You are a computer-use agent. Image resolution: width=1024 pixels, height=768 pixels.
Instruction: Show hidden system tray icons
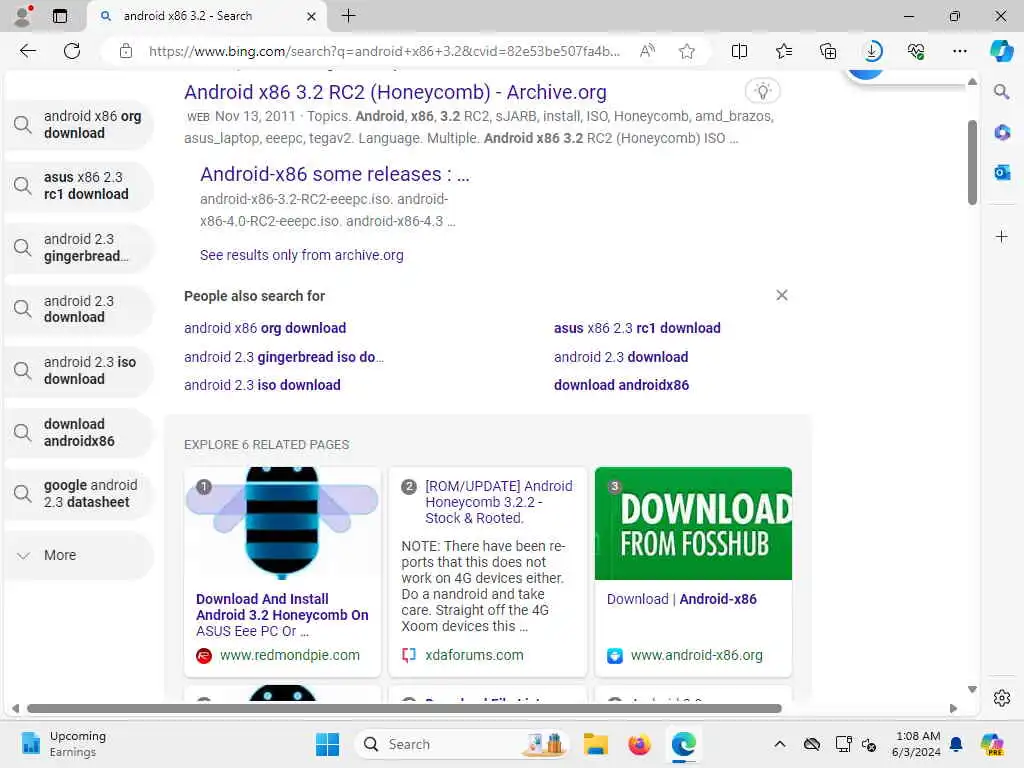[x=780, y=744]
